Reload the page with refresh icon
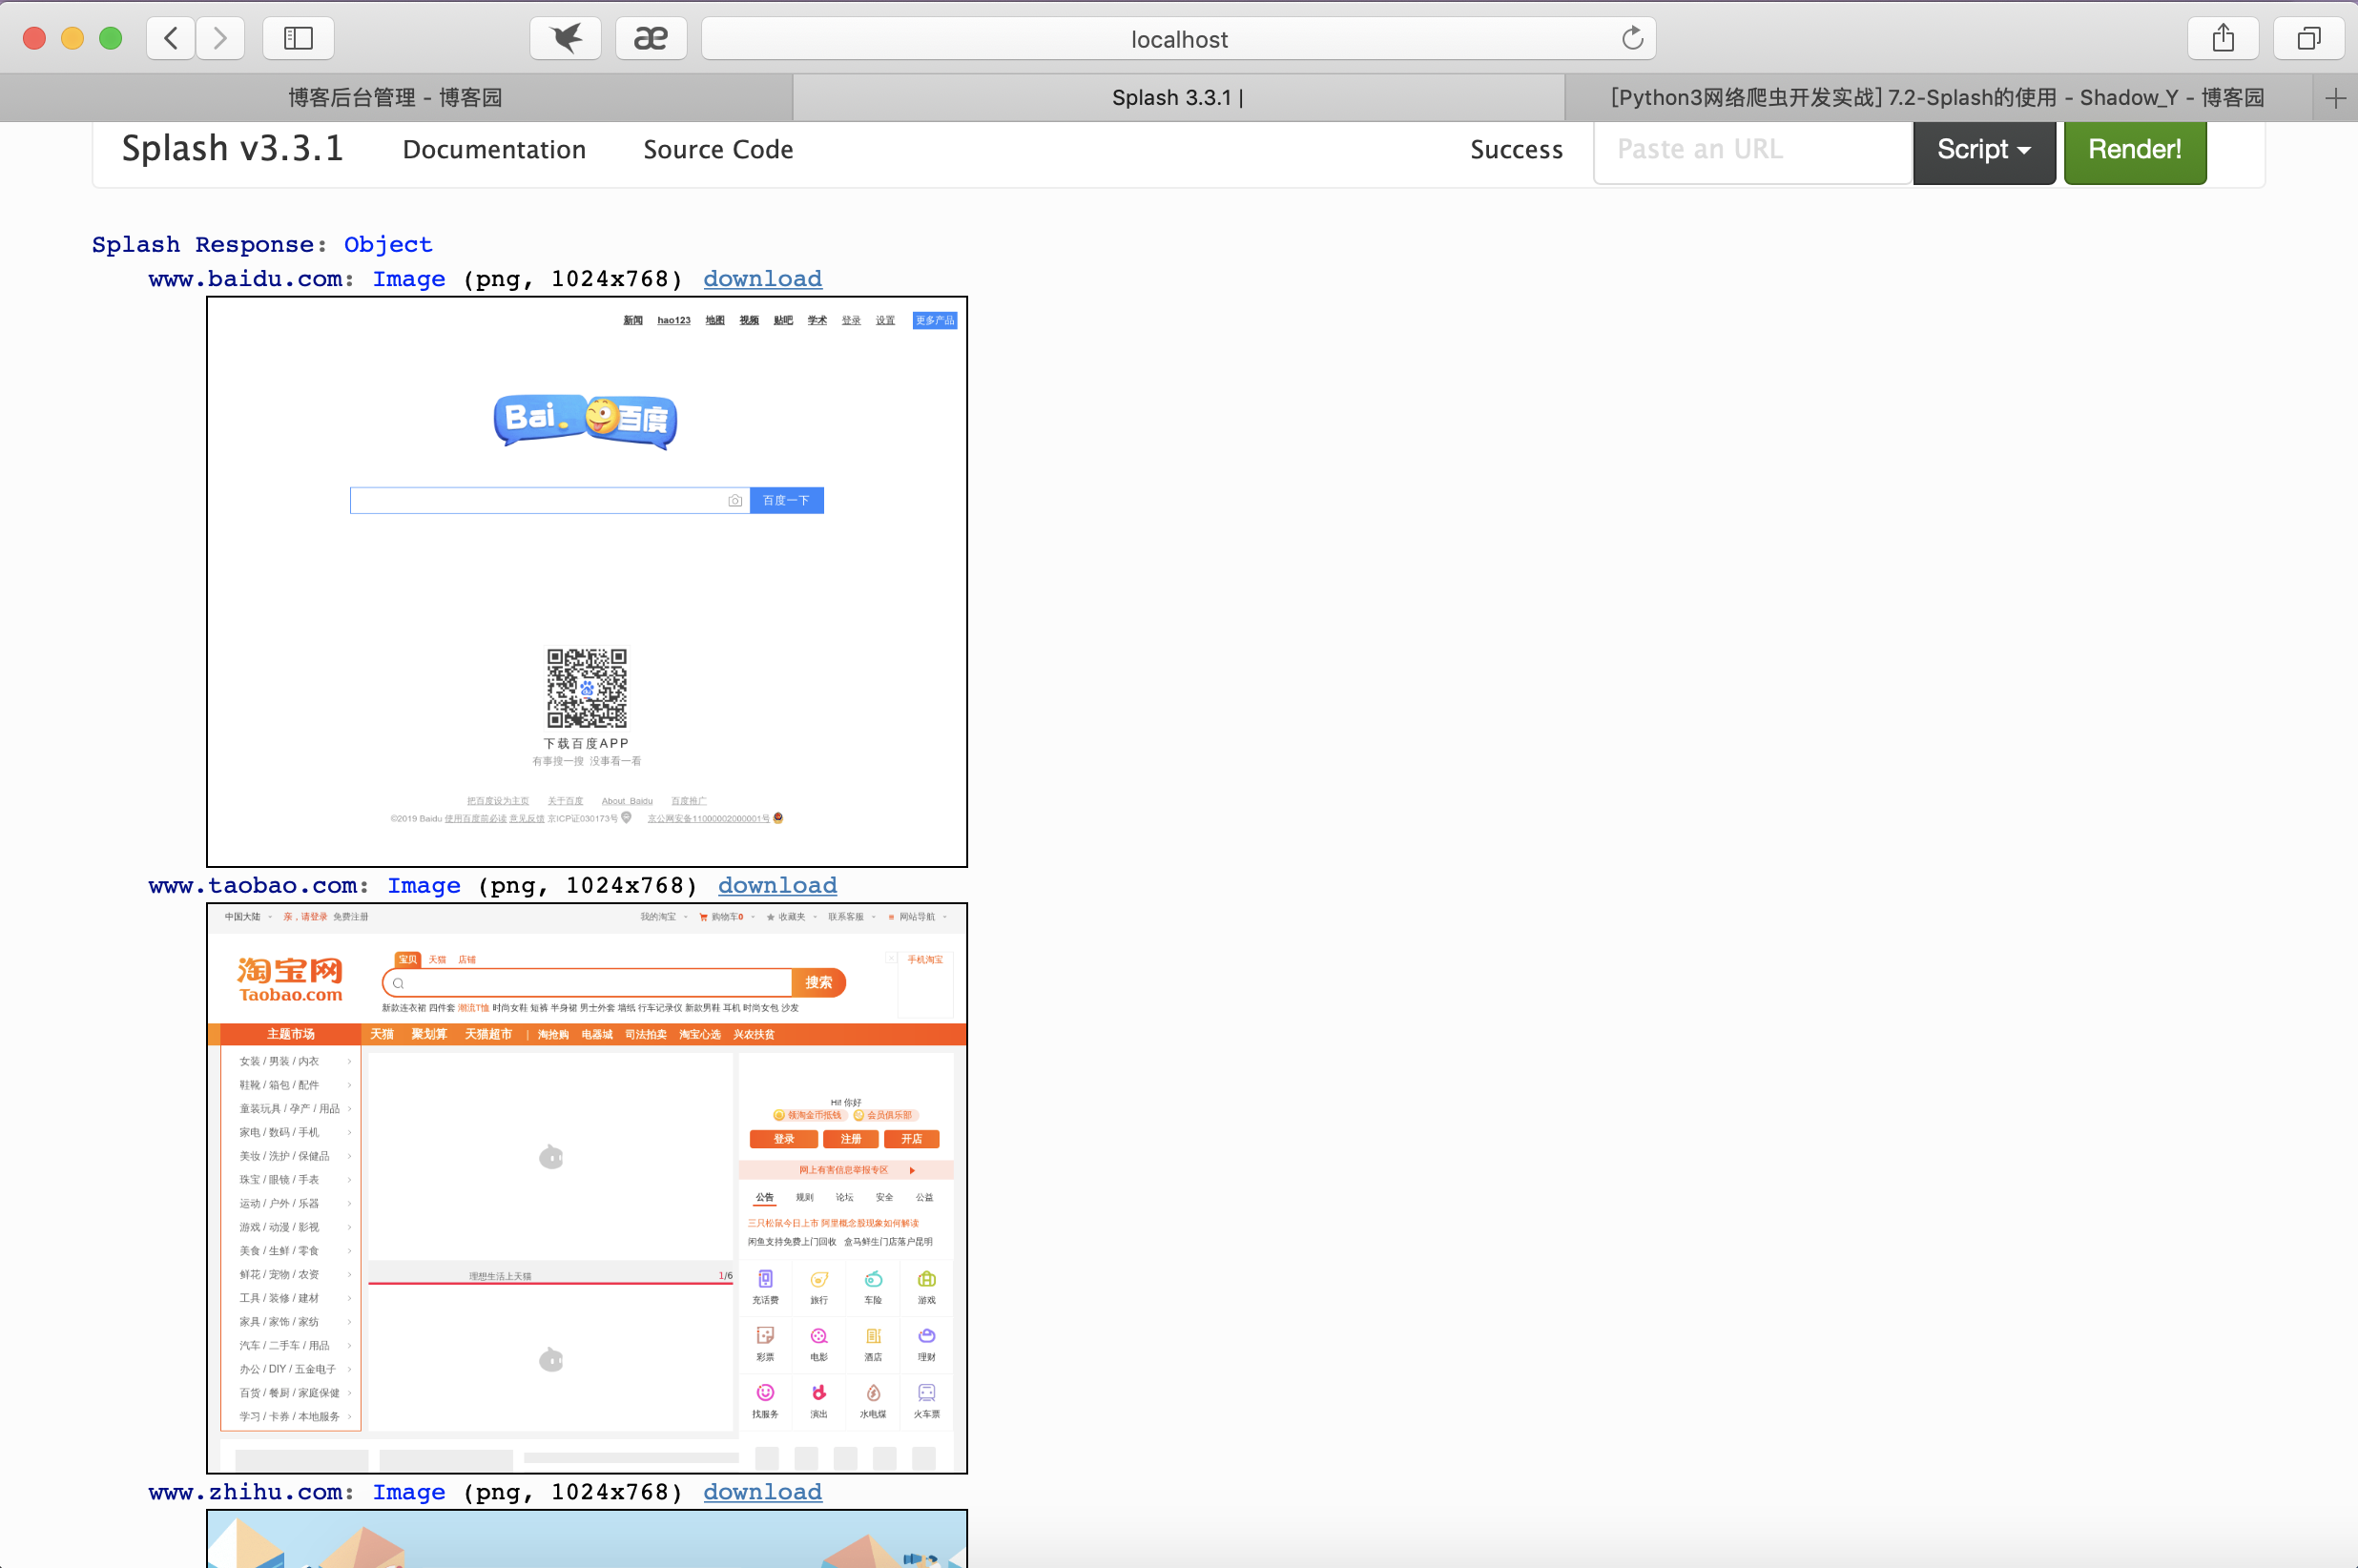 (x=1632, y=38)
